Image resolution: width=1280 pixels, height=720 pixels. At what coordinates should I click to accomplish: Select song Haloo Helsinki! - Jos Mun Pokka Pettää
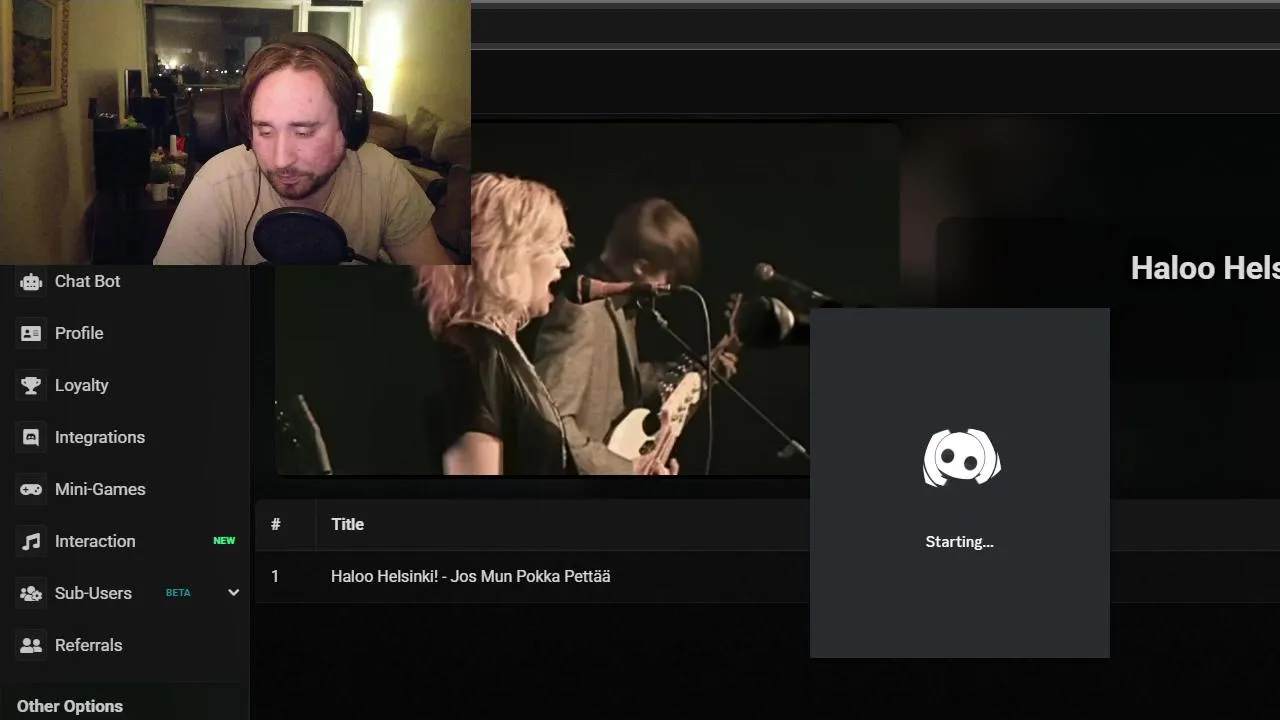[471, 576]
